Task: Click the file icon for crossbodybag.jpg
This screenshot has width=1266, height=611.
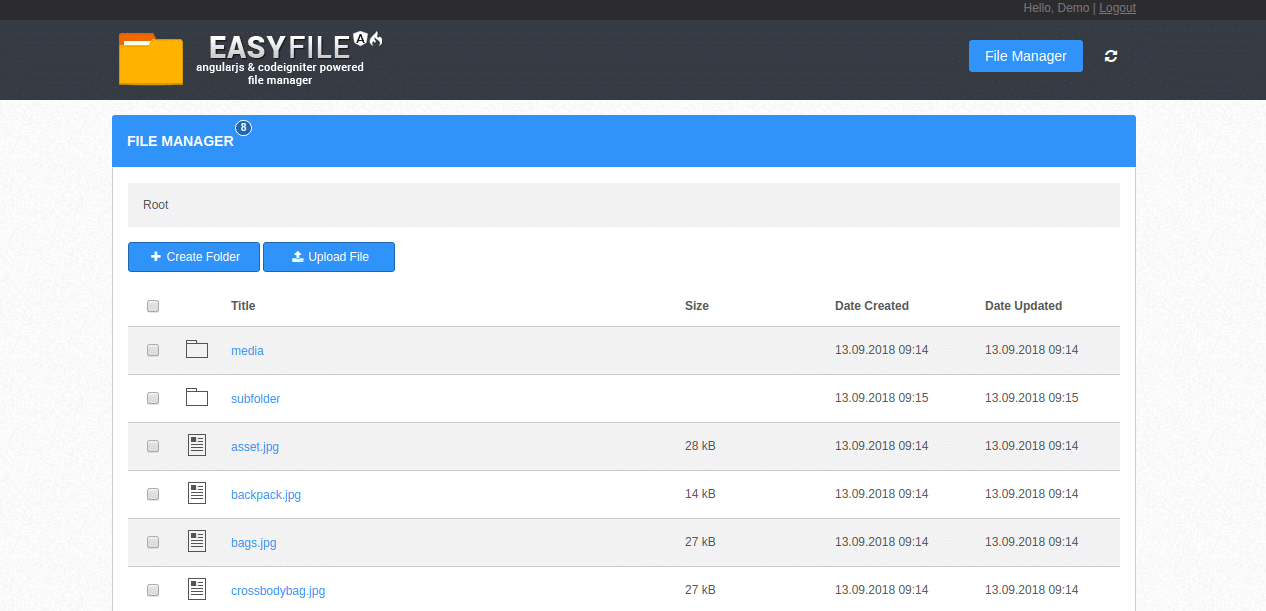Action: [x=196, y=590]
